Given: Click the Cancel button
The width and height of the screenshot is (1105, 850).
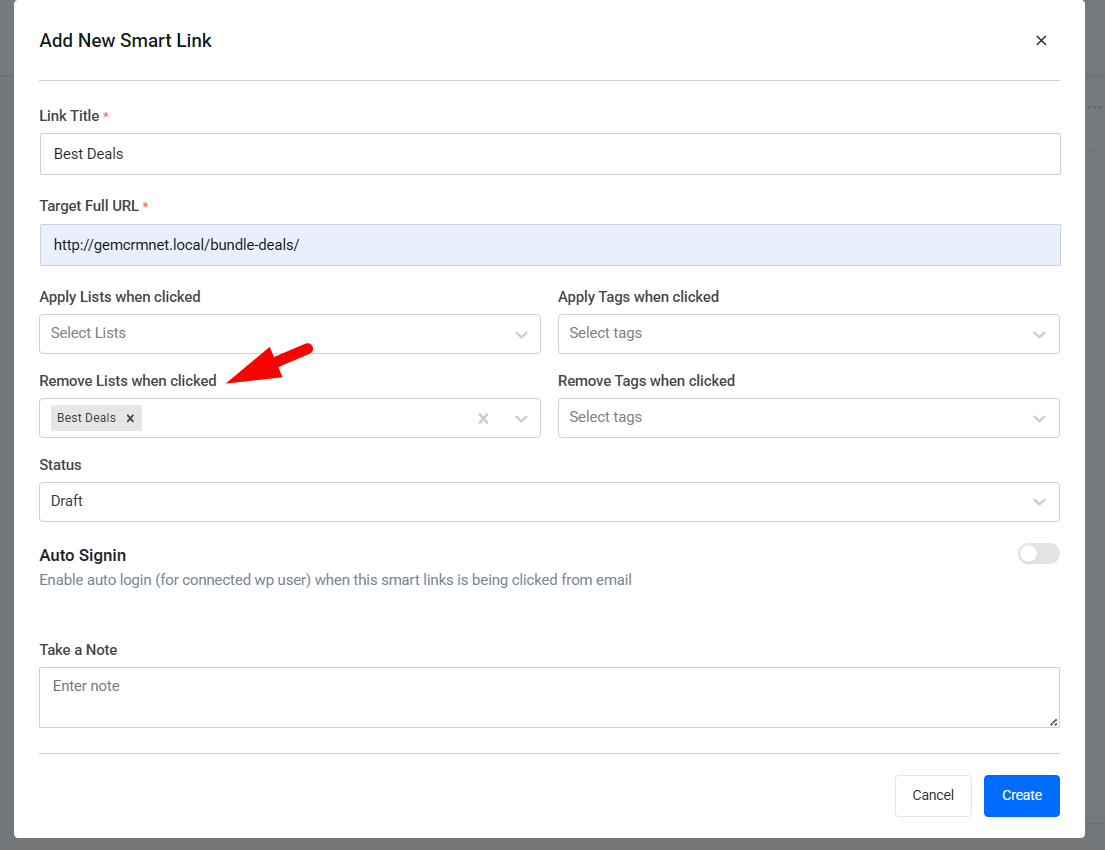Looking at the screenshot, I should 933,796.
